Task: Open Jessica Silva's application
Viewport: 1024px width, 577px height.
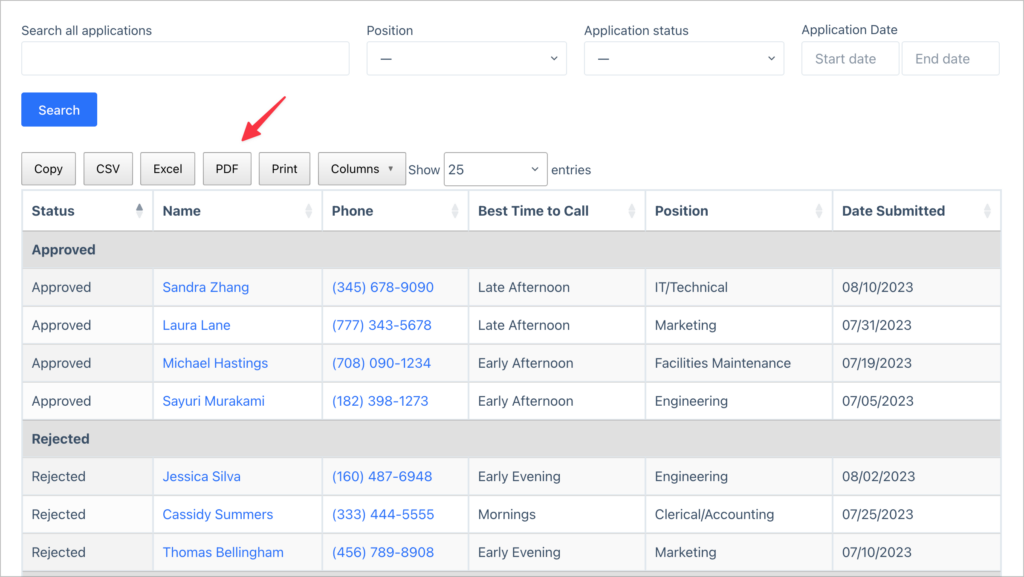Action: [x=202, y=476]
